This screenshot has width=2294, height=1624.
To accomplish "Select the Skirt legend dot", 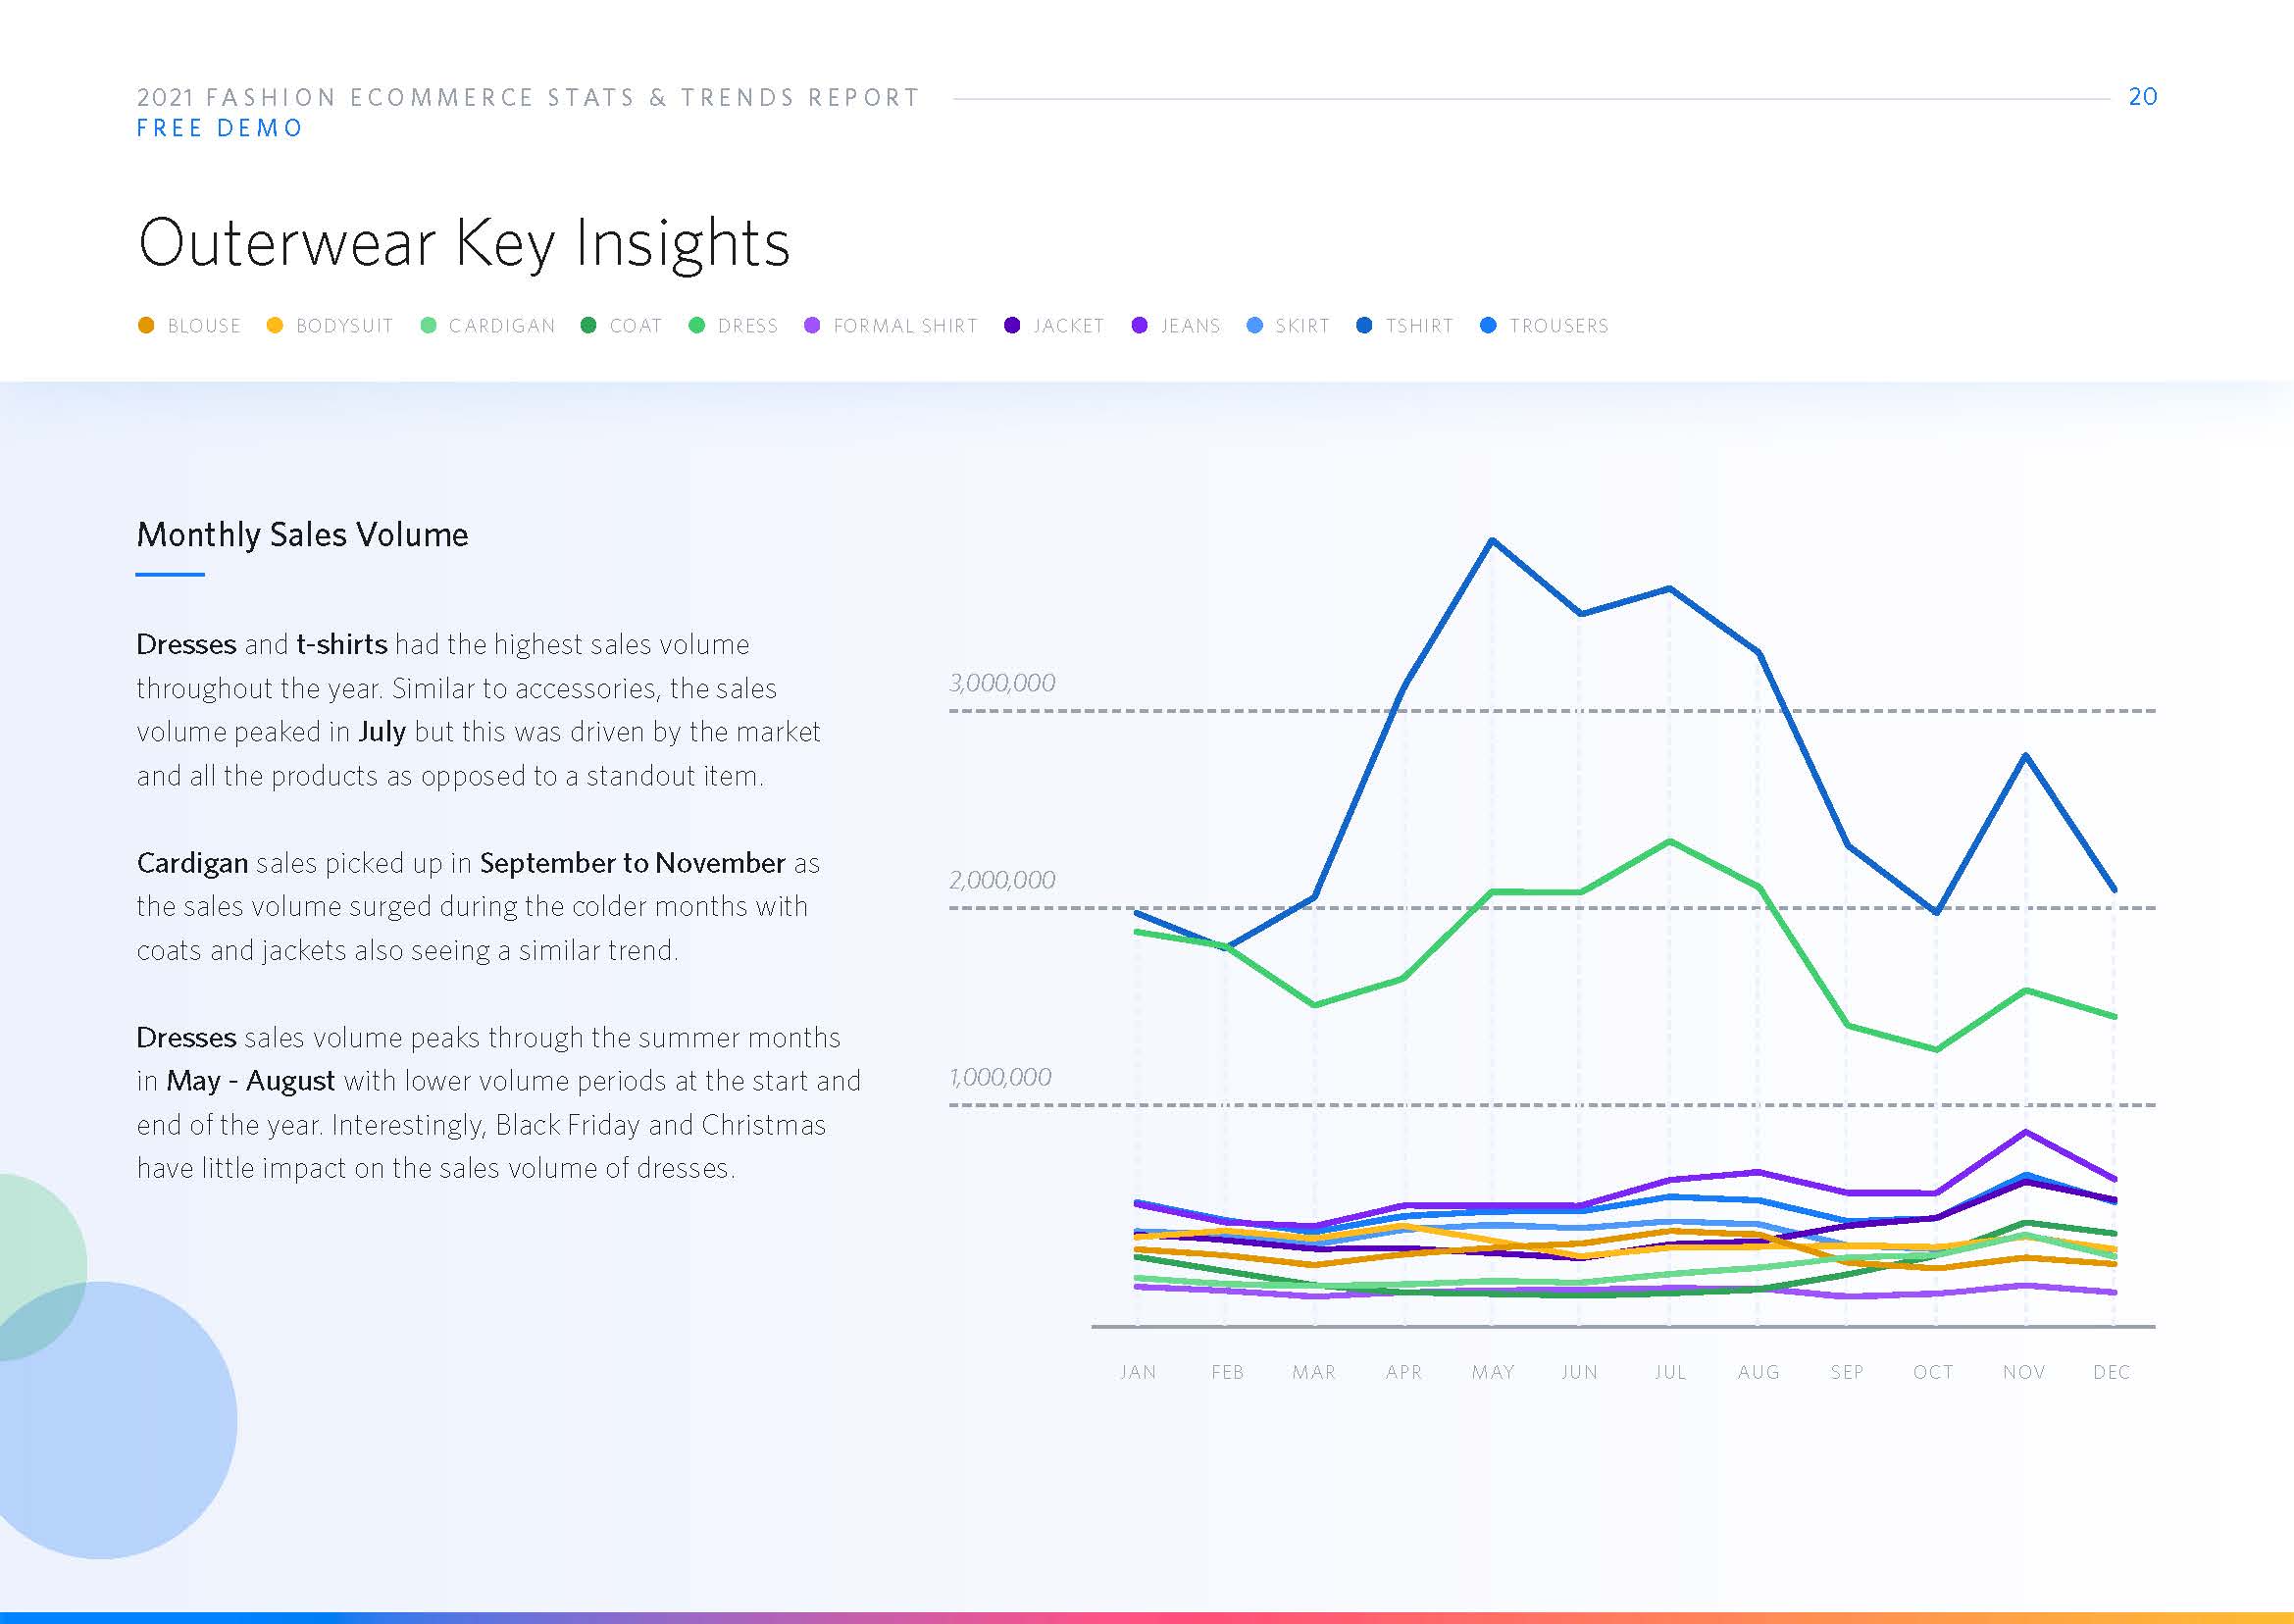I will 1254,325.
